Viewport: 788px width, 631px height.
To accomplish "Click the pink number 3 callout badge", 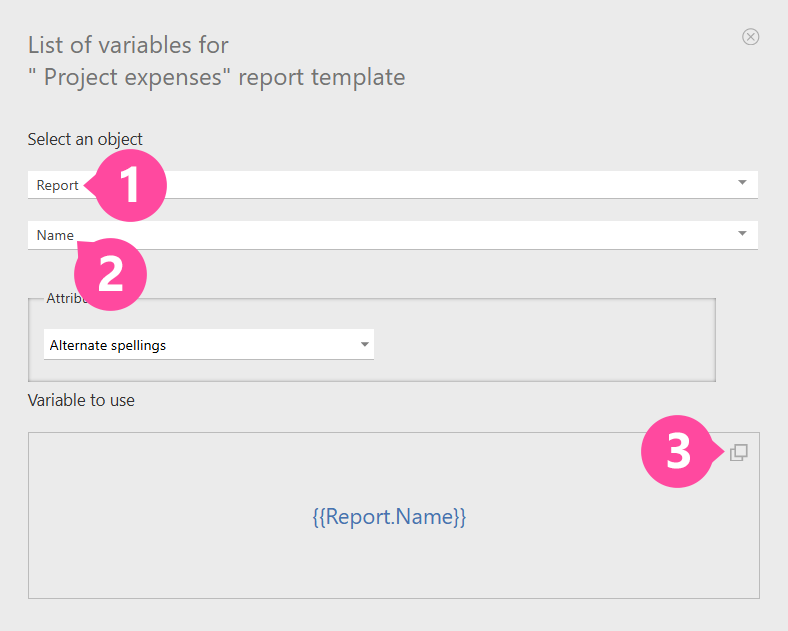I will click(x=678, y=451).
